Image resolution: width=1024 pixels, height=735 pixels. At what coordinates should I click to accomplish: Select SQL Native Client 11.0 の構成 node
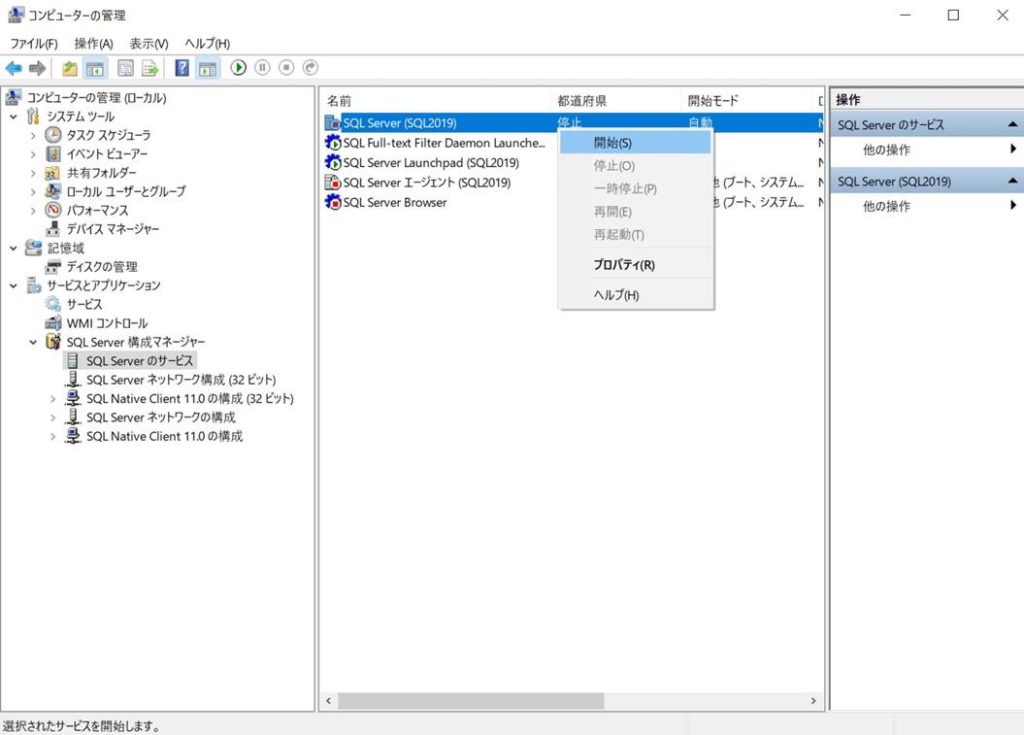165,436
